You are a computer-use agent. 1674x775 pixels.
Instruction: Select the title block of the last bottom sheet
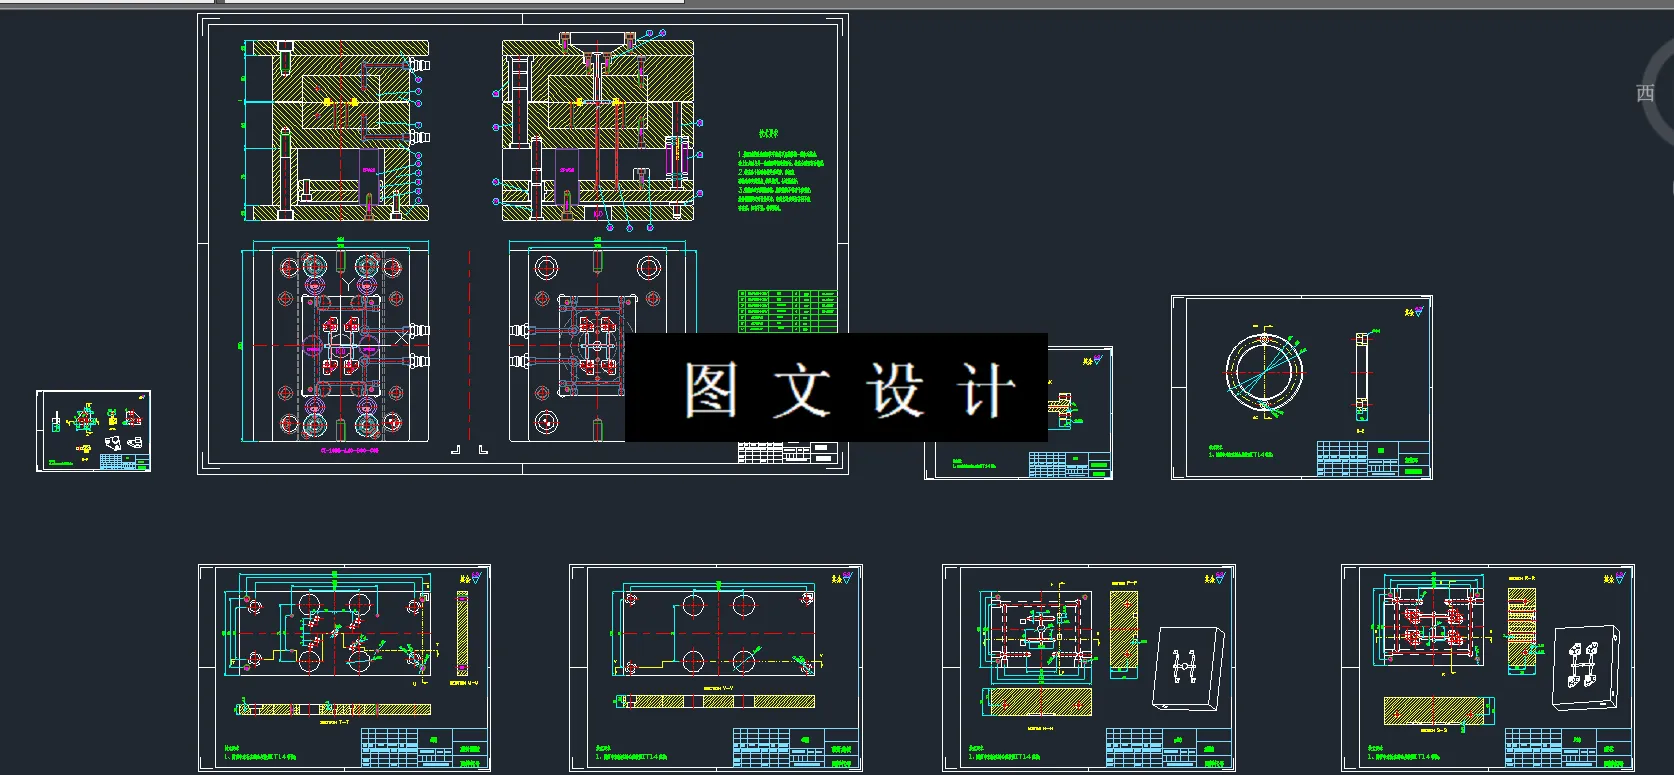pyautogui.click(x=1568, y=748)
